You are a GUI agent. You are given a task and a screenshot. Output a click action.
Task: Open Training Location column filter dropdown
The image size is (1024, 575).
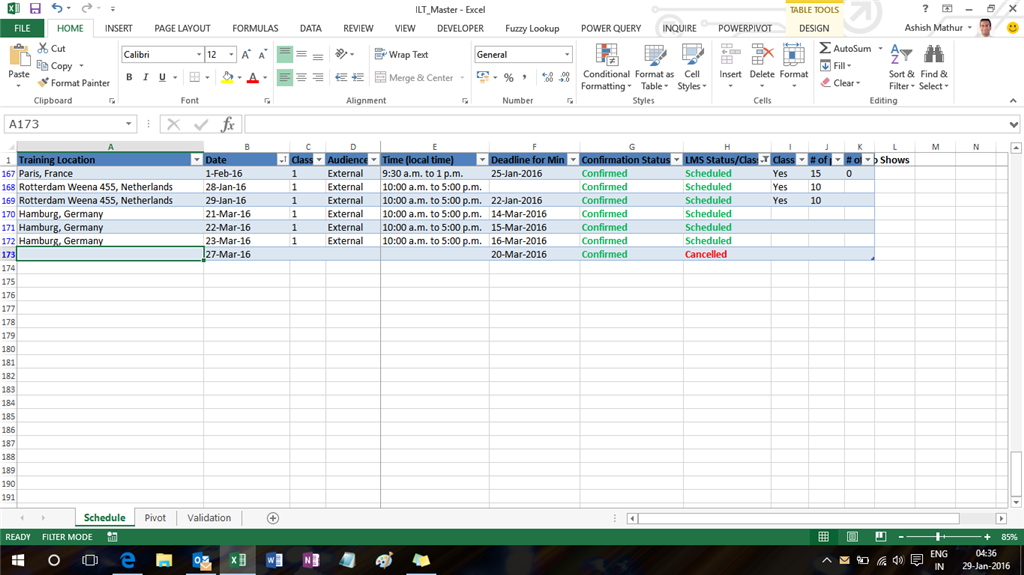click(196, 160)
